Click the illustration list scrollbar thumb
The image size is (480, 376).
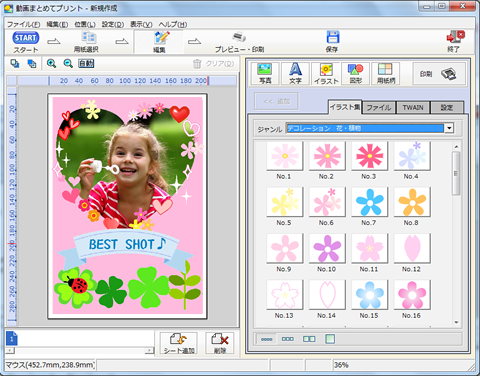(456, 173)
